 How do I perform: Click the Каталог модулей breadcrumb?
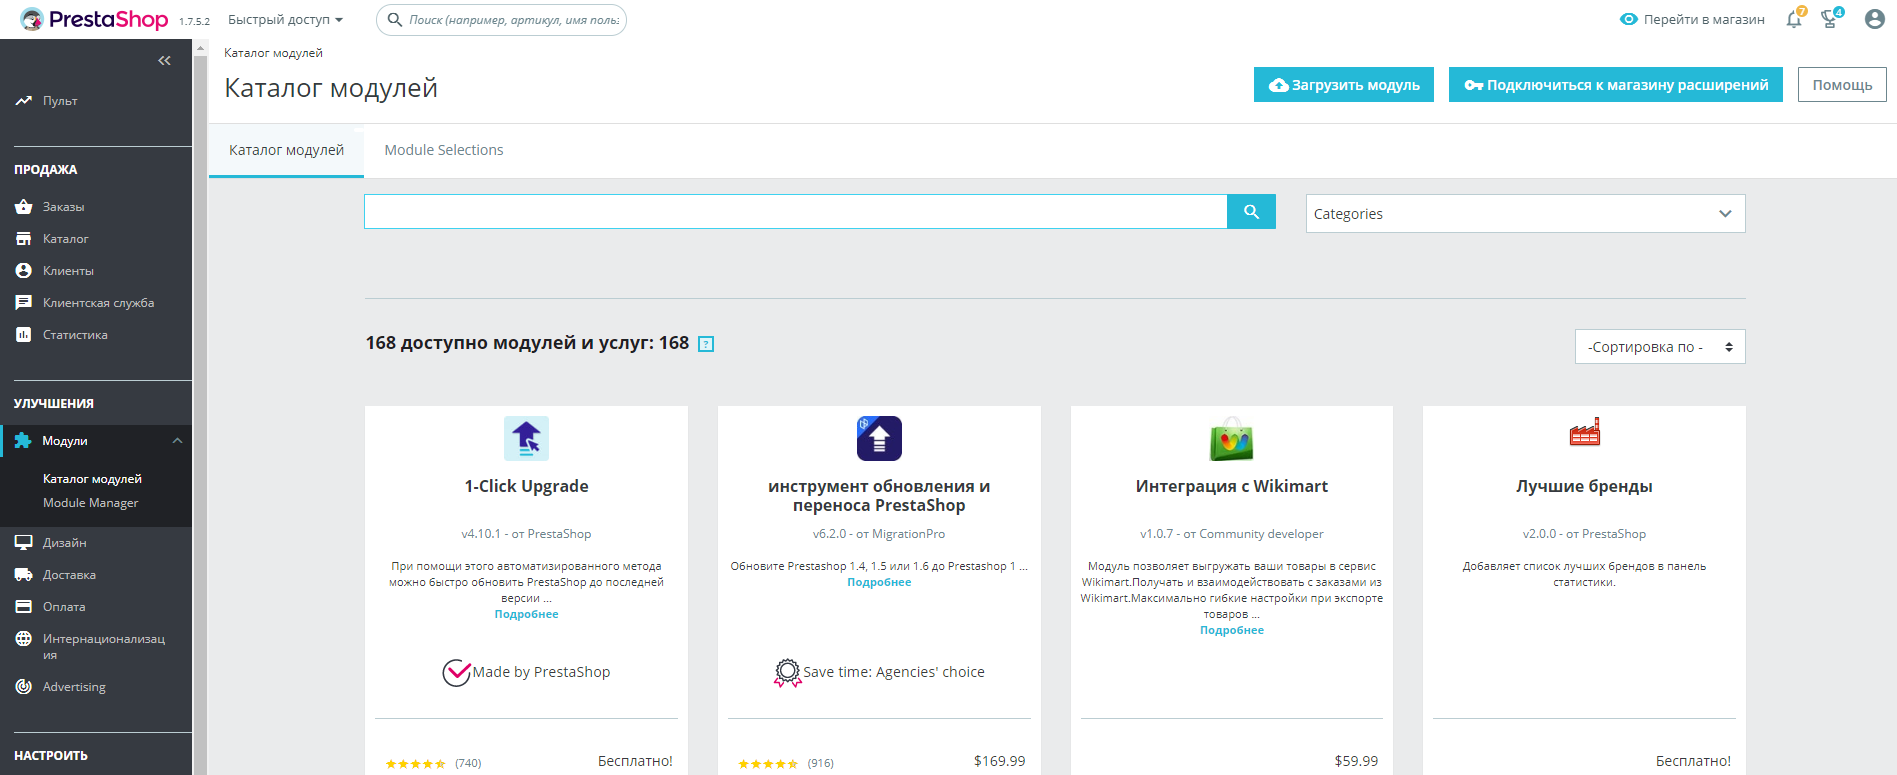point(273,53)
